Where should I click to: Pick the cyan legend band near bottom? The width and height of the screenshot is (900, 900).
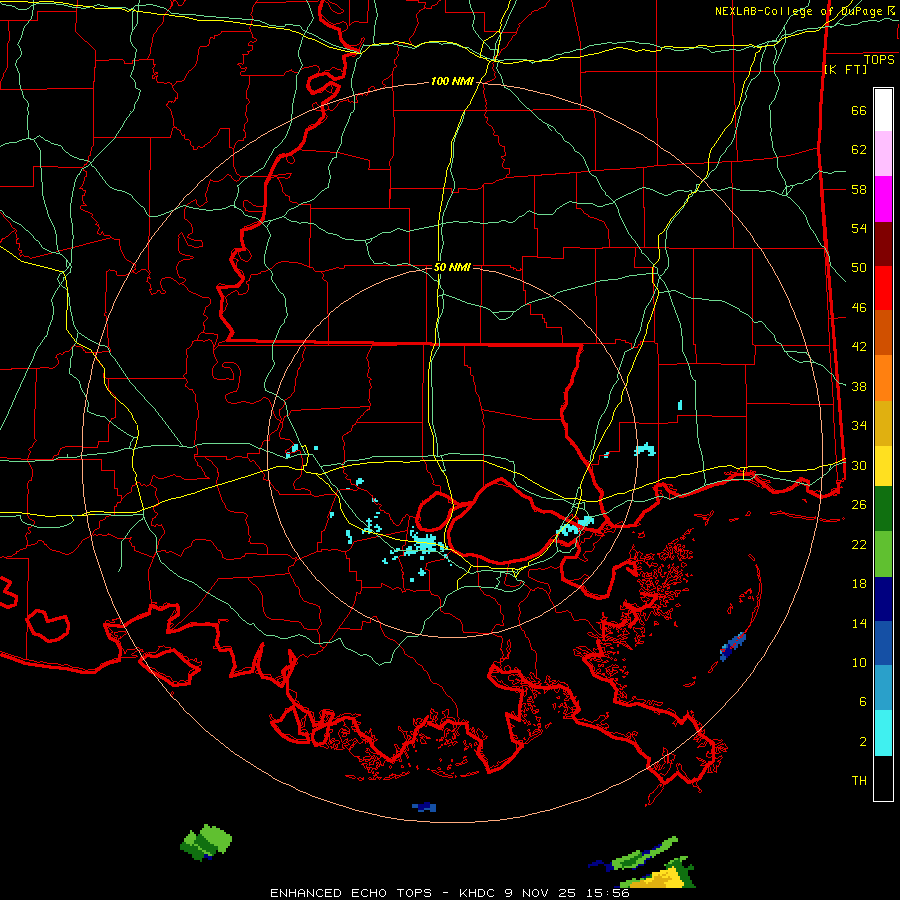[883, 733]
